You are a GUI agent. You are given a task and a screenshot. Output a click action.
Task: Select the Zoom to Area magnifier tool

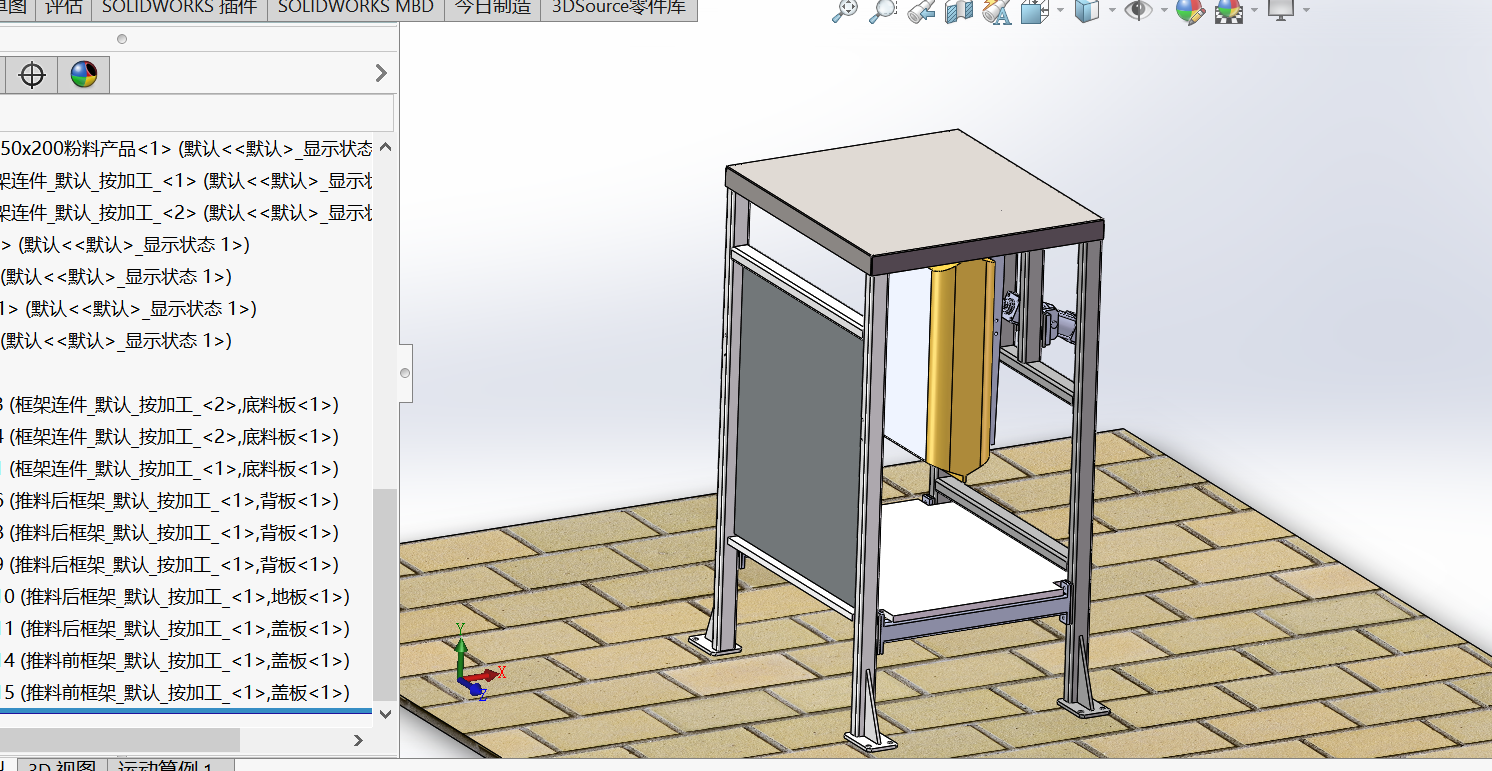click(883, 11)
